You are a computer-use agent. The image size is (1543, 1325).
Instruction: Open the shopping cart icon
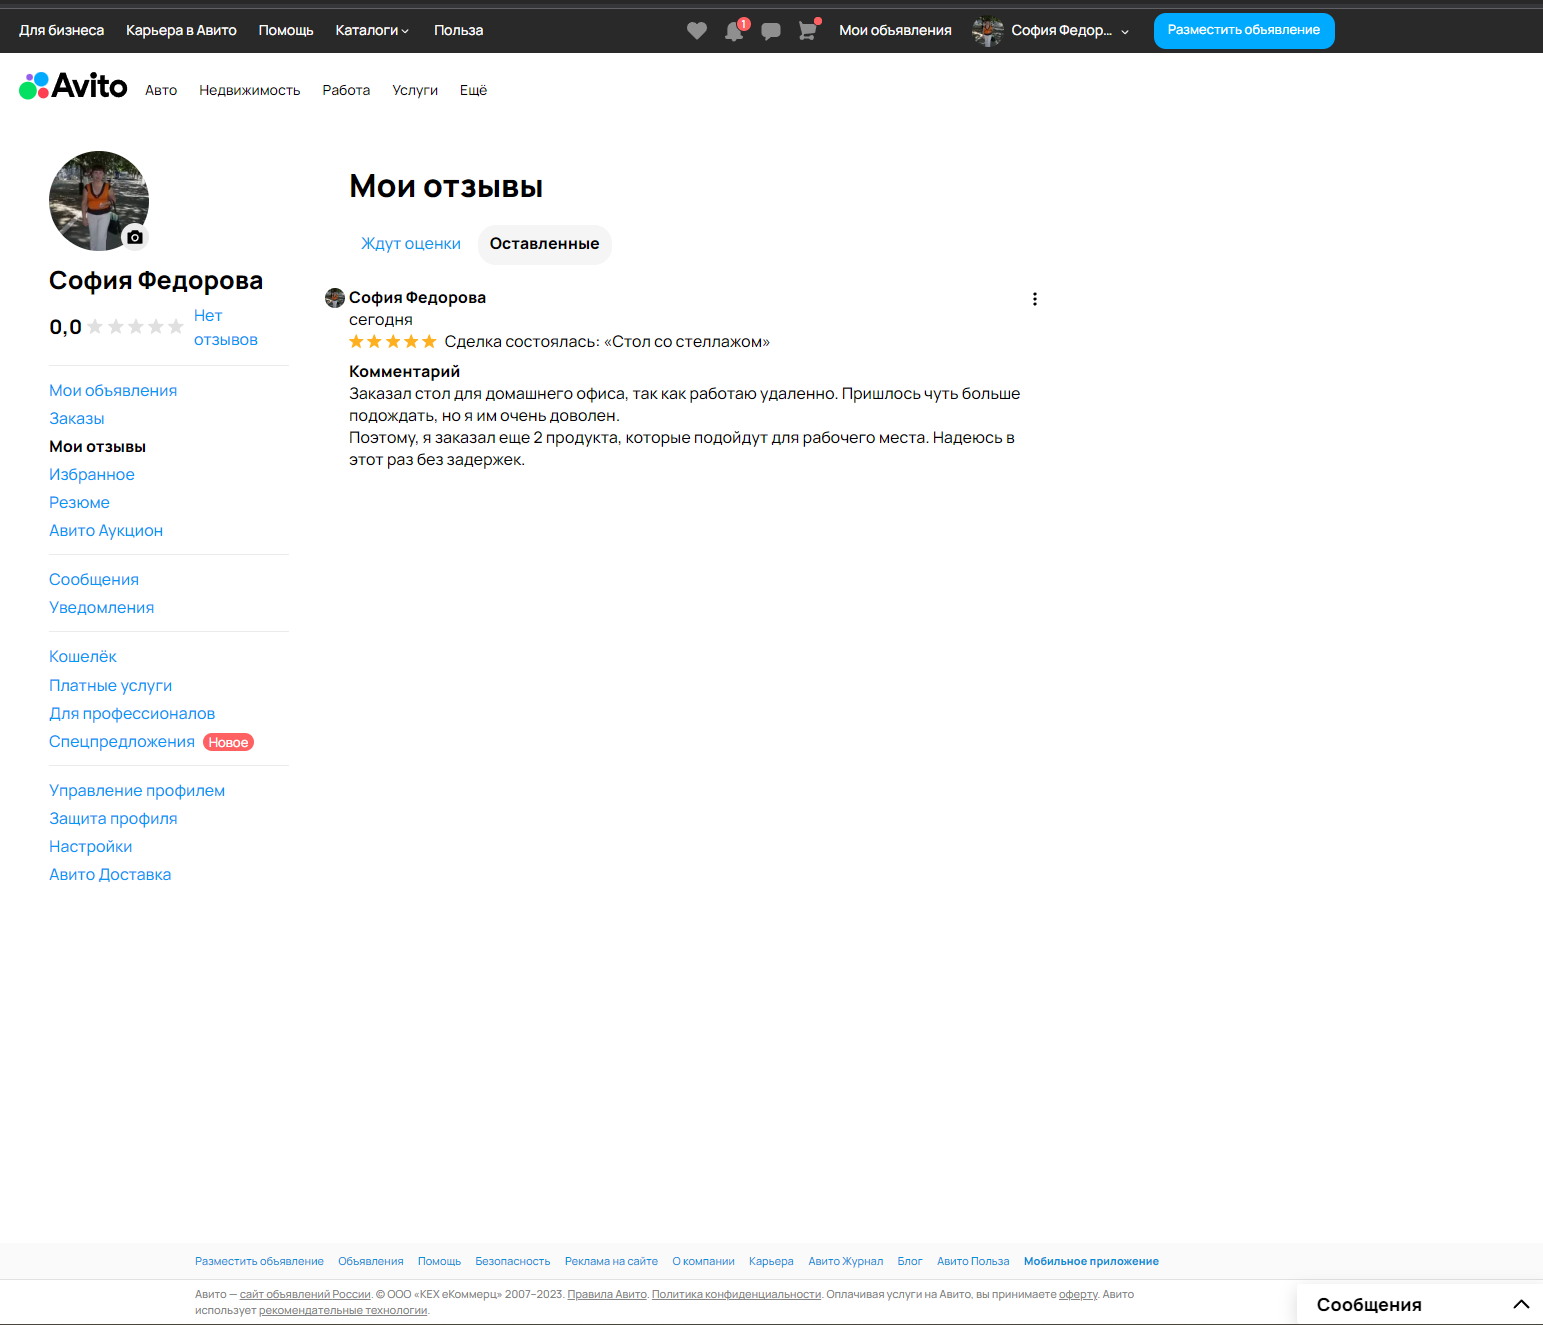pos(808,31)
